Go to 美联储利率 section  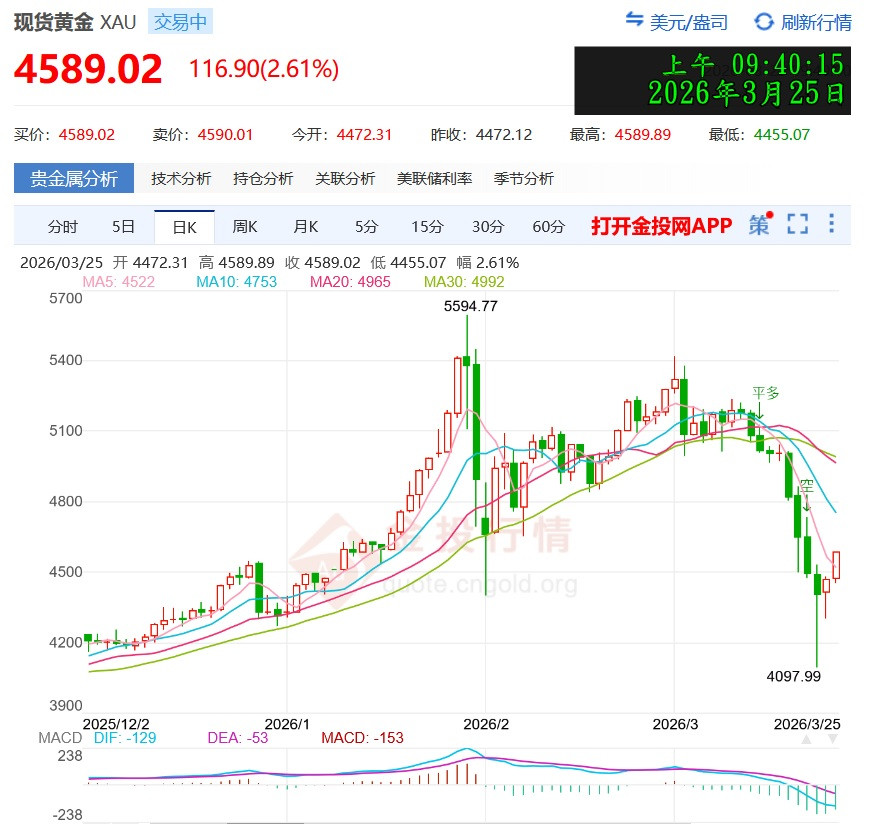(434, 179)
